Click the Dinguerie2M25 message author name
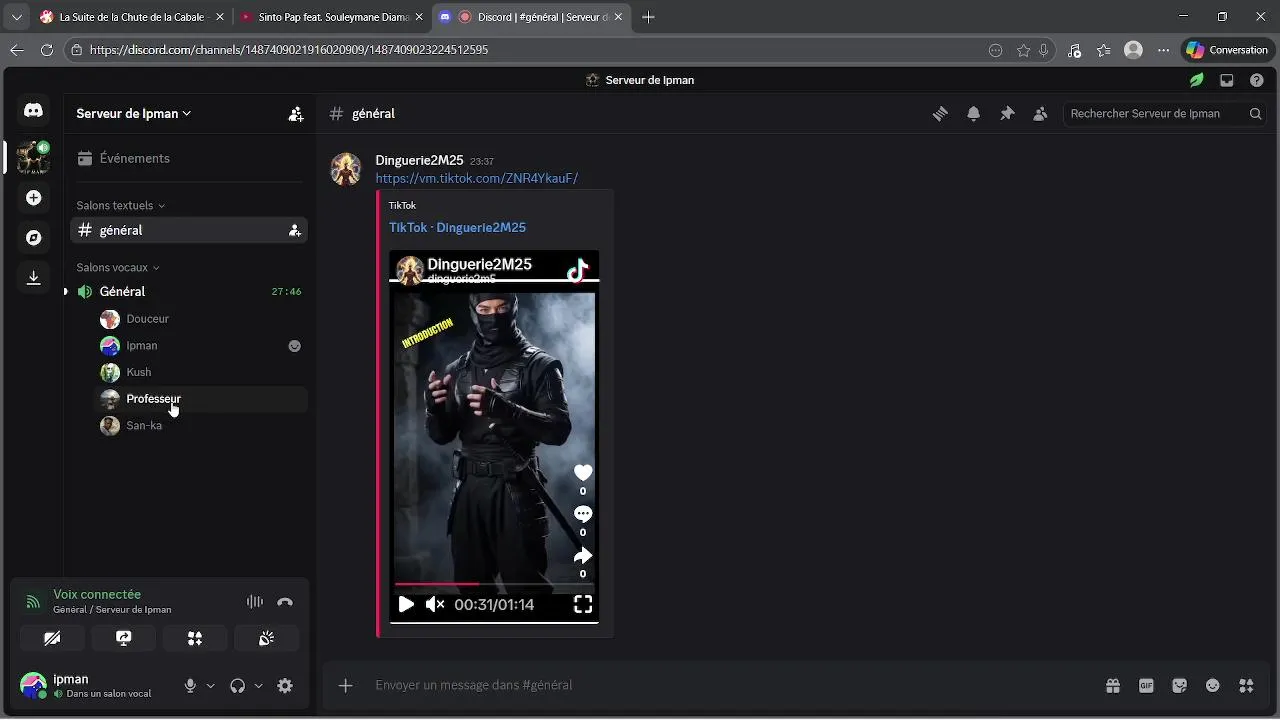This screenshot has width=1280, height=720. [x=419, y=160]
